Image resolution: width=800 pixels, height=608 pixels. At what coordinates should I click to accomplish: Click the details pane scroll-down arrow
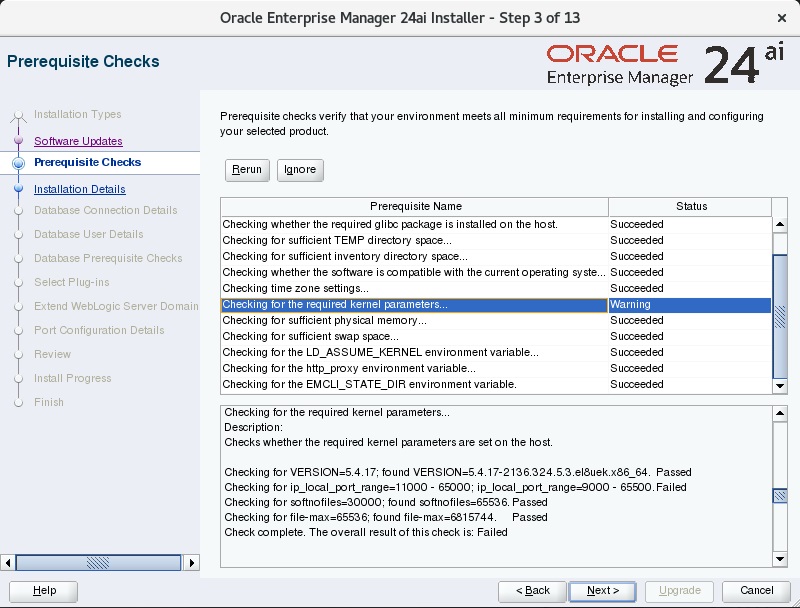780,559
